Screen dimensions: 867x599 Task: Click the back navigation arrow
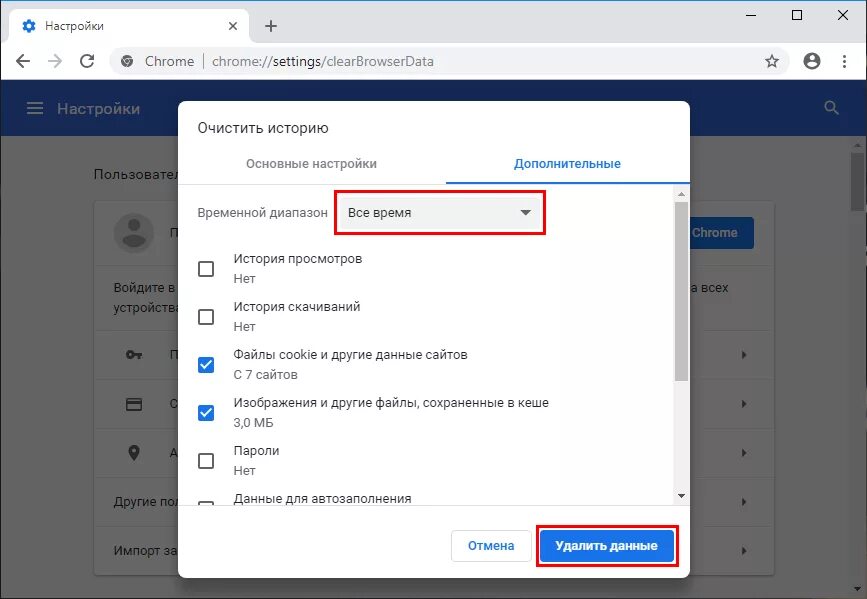click(23, 61)
